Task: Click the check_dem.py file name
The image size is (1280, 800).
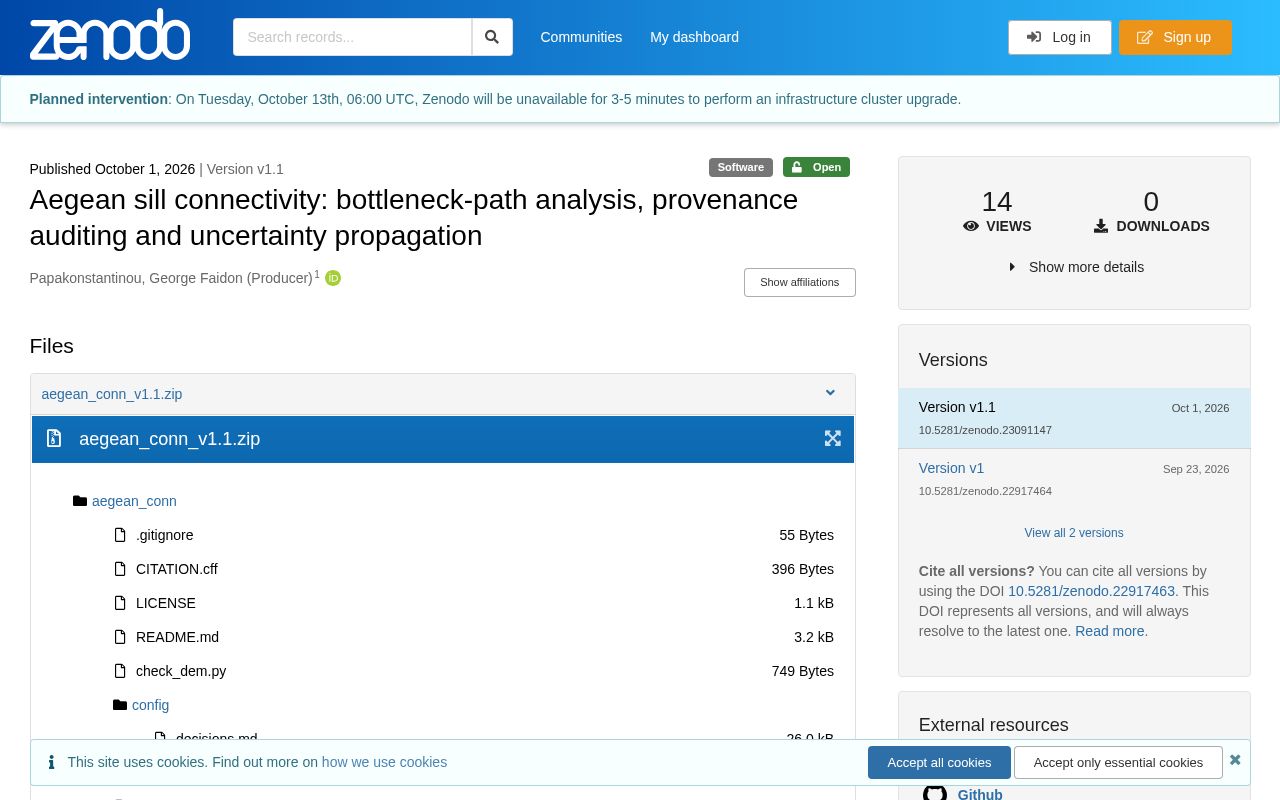Action: pos(181,671)
